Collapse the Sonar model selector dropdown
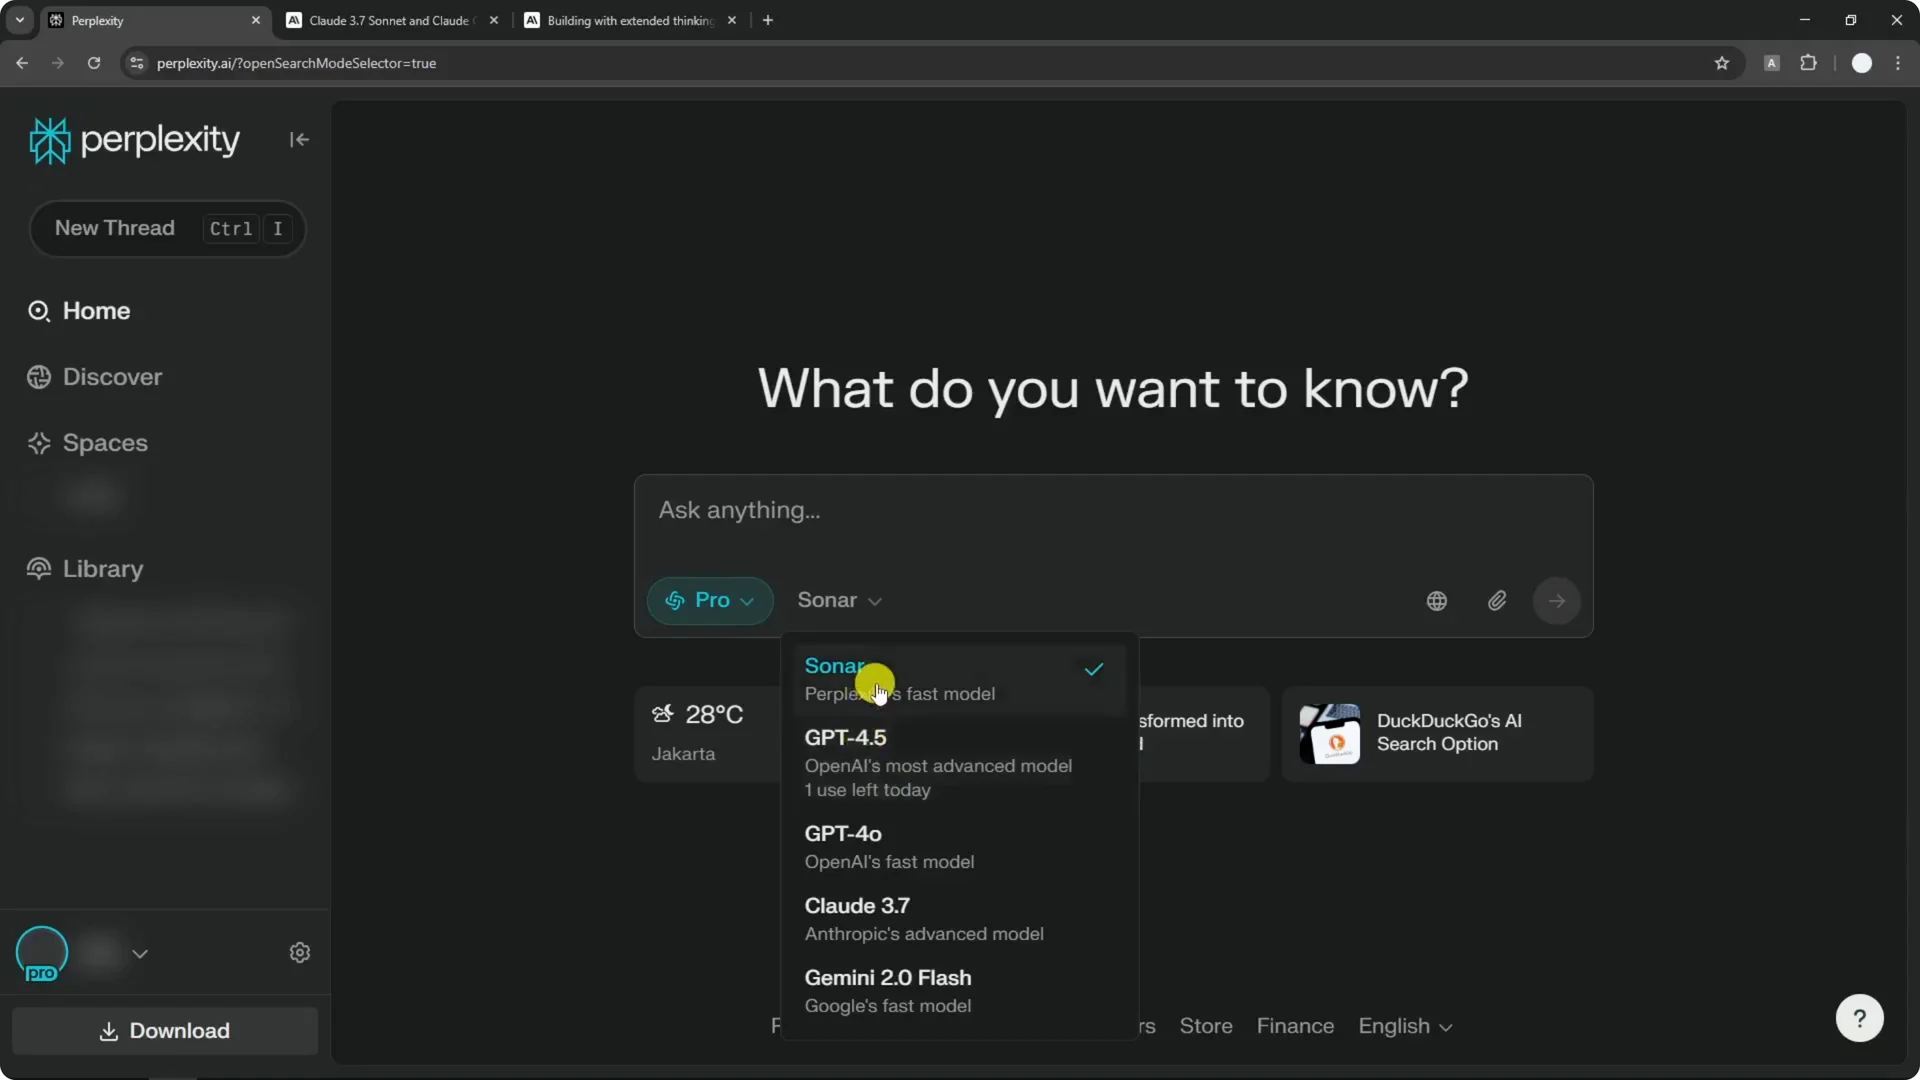The width and height of the screenshot is (1920, 1080). pos(839,601)
